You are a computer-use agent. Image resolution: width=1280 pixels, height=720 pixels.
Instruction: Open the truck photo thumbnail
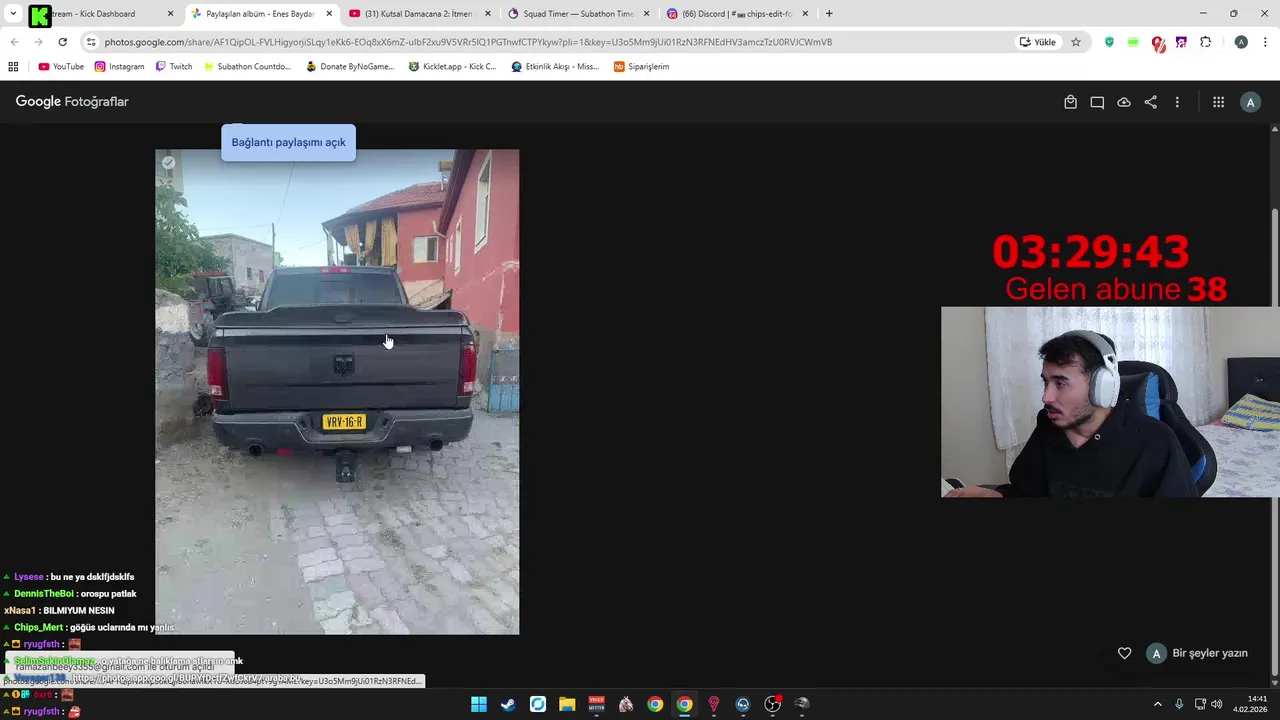point(337,392)
